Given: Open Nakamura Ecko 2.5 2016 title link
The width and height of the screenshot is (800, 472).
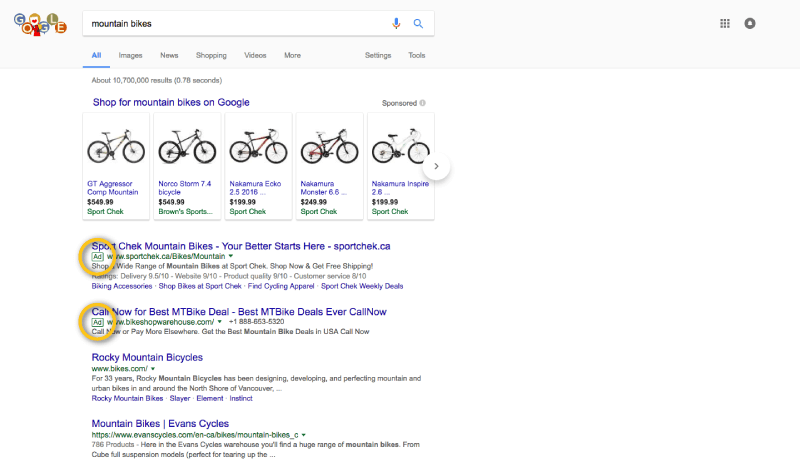Looking at the screenshot, I should pyautogui.click(x=255, y=188).
